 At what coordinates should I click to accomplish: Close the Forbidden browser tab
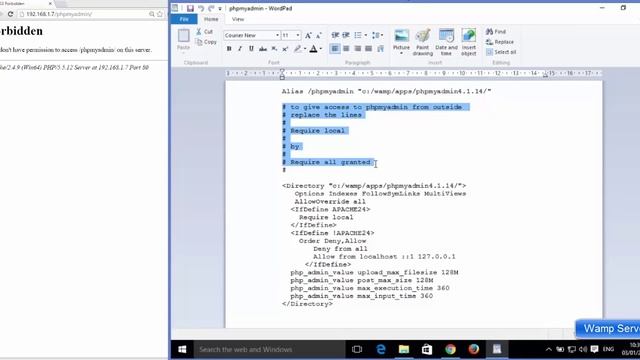(50, 3)
